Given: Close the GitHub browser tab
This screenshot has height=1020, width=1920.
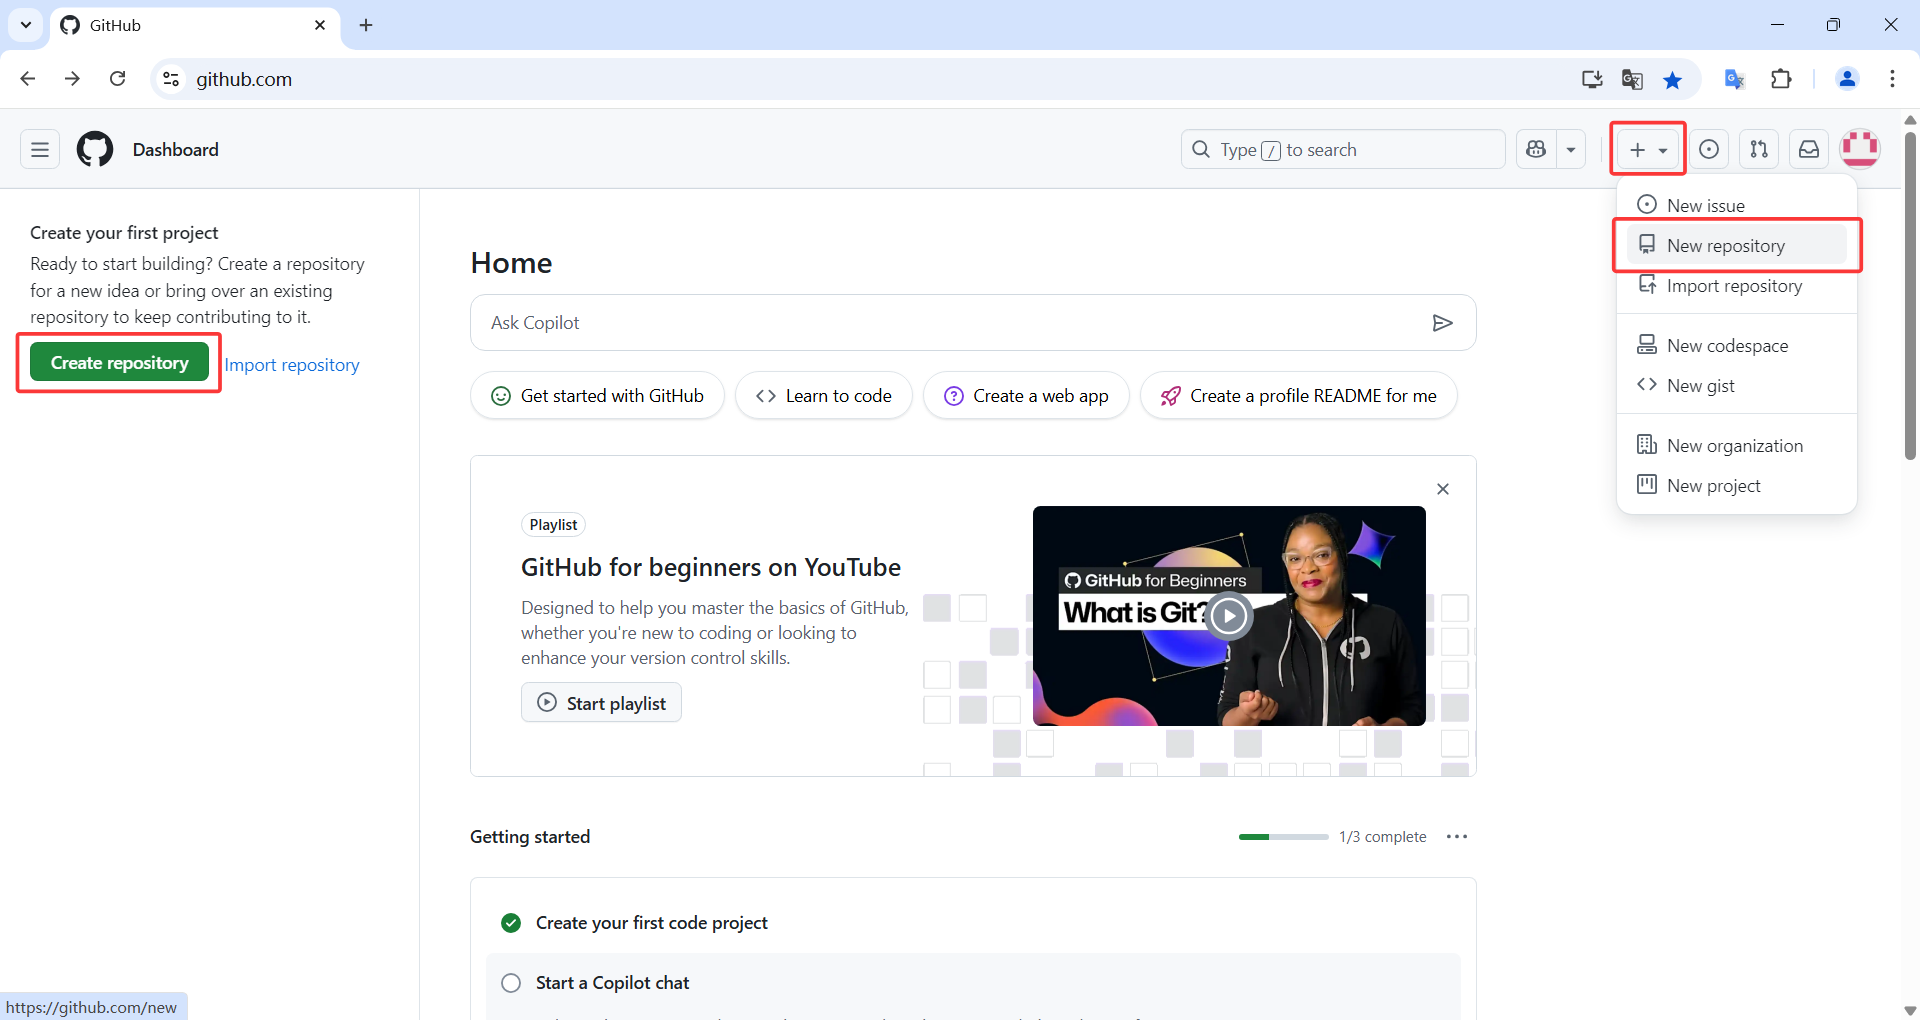Looking at the screenshot, I should [x=320, y=25].
